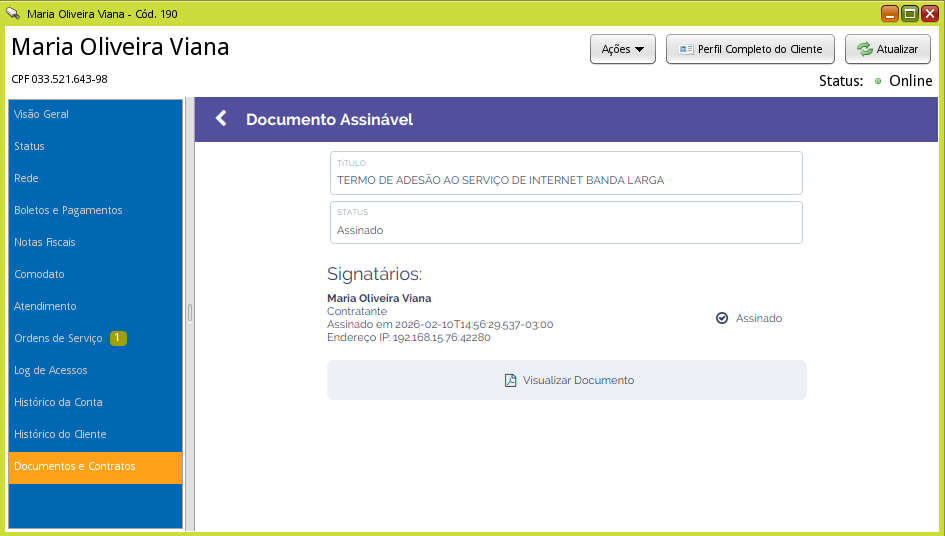
Task: Click the Título field
Action: click(x=566, y=173)
